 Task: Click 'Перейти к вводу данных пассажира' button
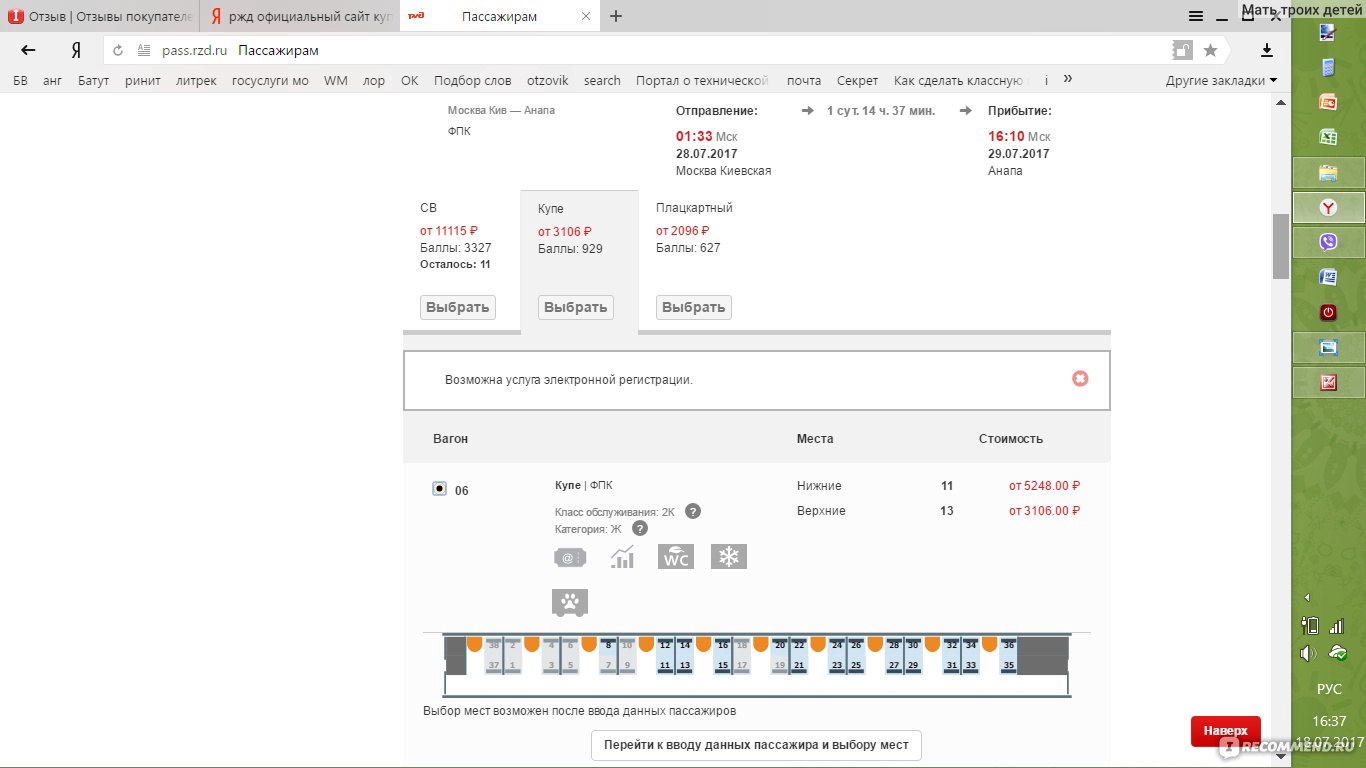[756, 745]
